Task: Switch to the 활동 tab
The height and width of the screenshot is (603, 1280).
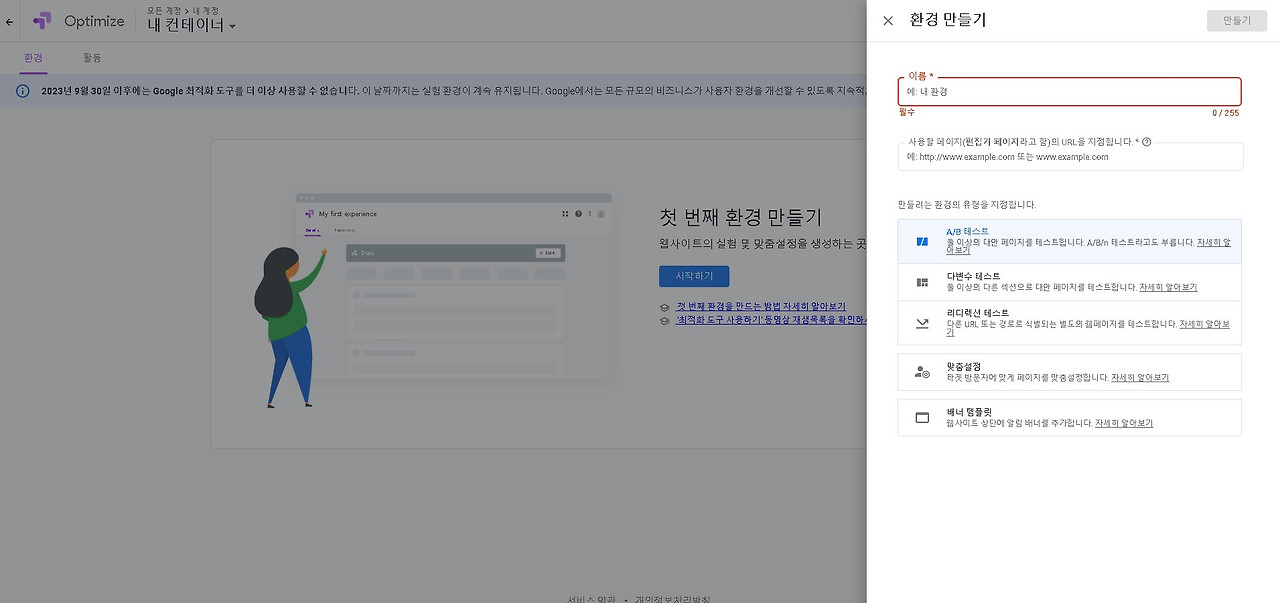Action: [93, 58]
